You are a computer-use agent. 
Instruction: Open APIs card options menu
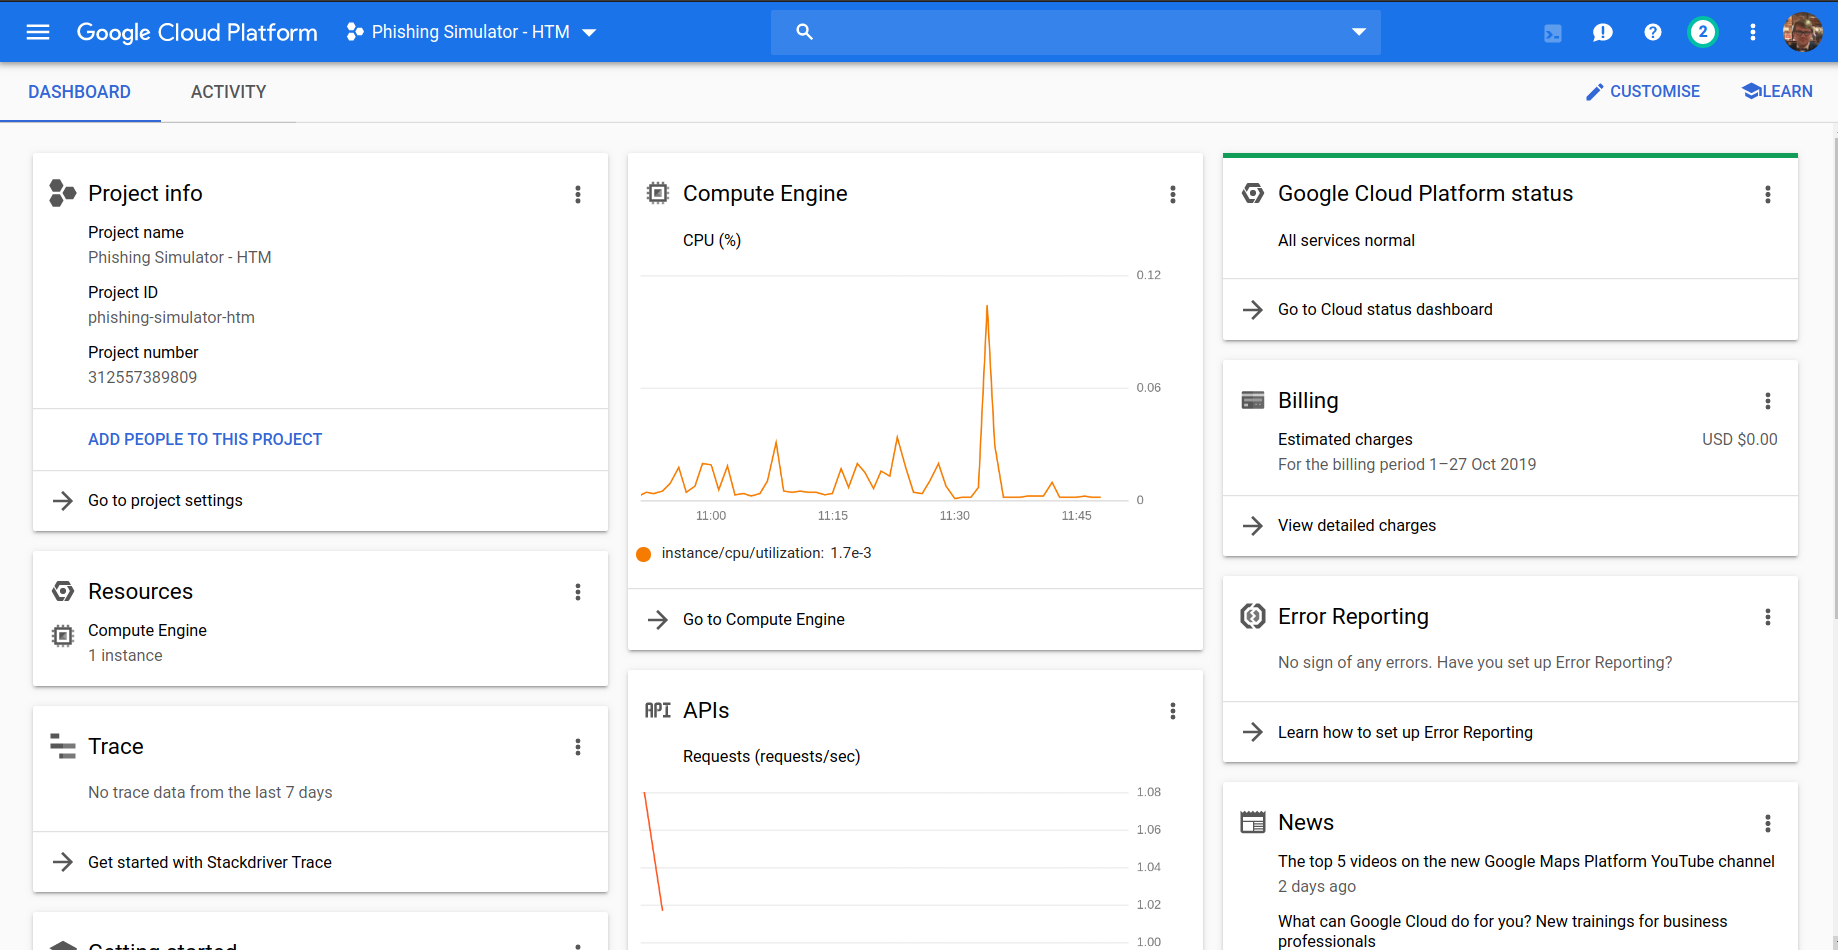coord(1173,711)
